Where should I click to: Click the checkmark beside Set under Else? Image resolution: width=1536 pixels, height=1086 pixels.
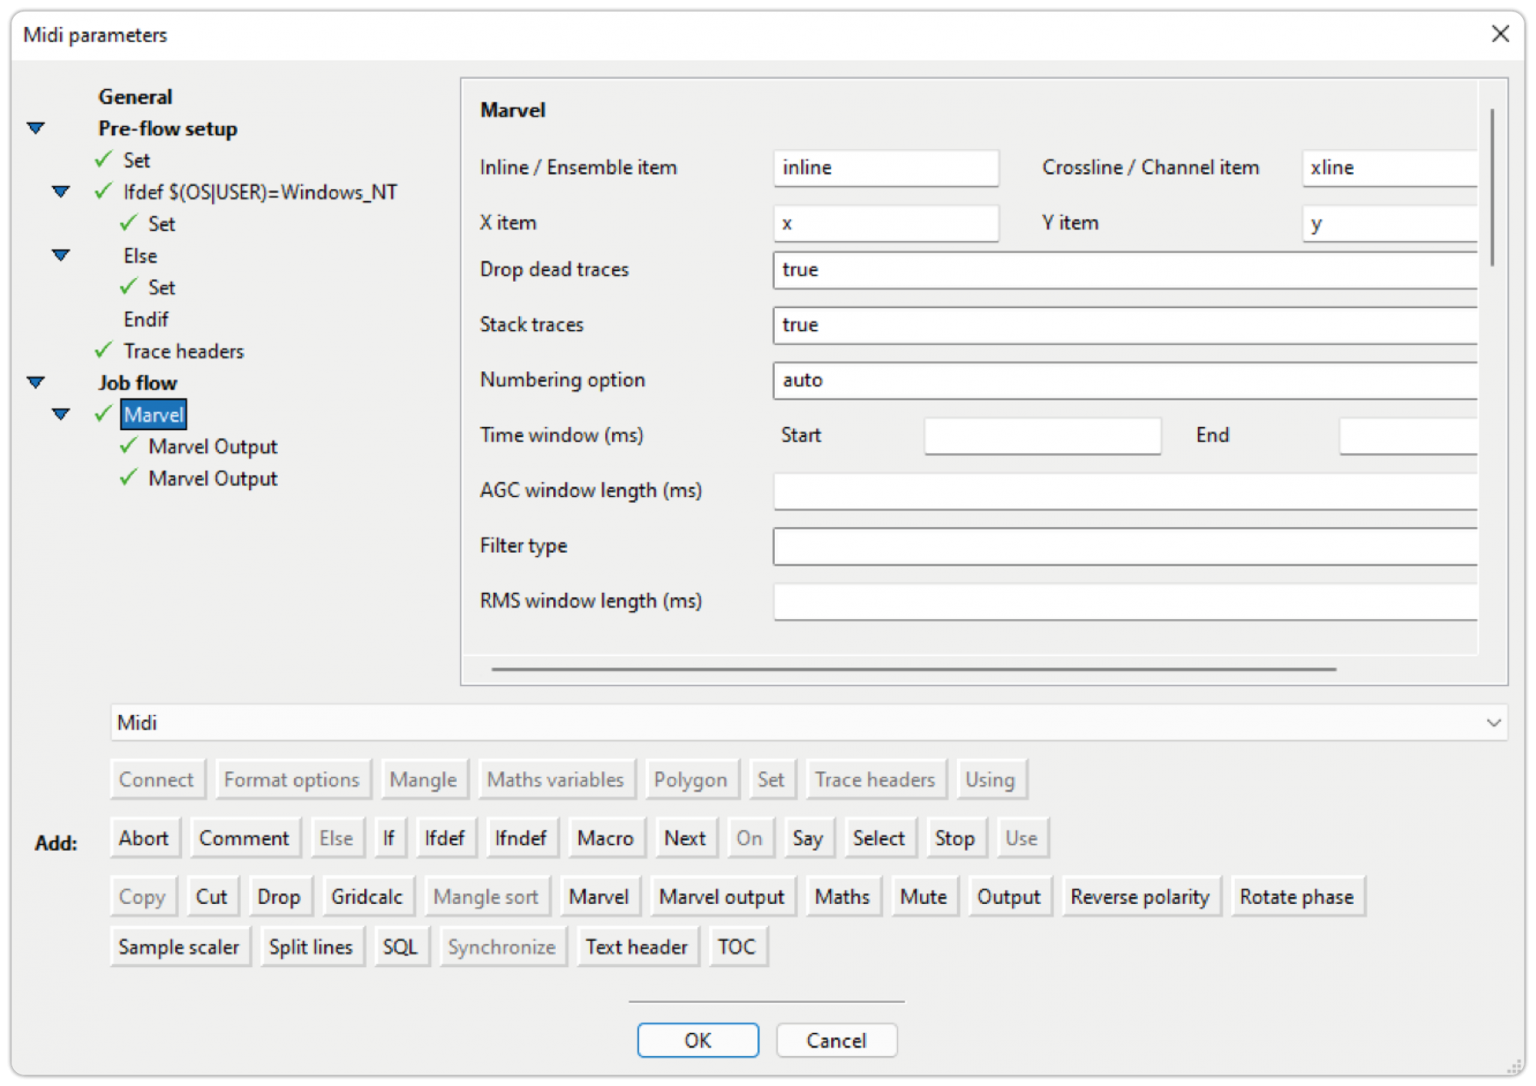(128, 287)
